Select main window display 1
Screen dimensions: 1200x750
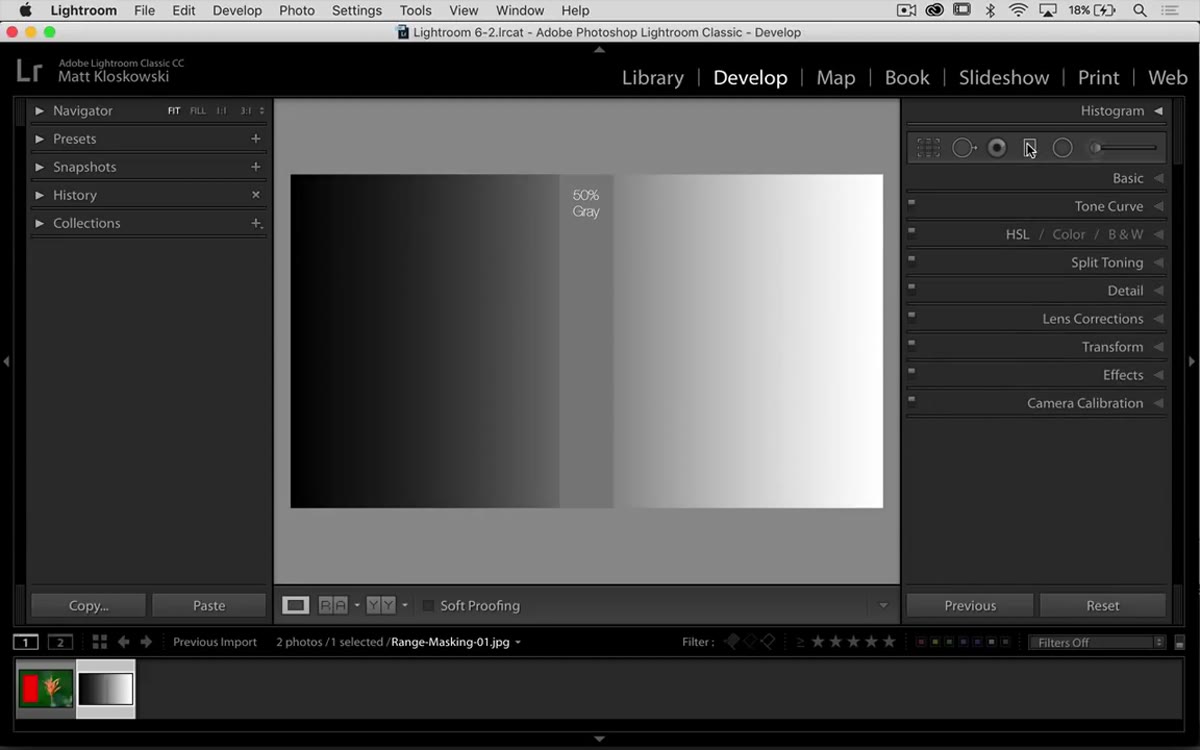(26, 642)
